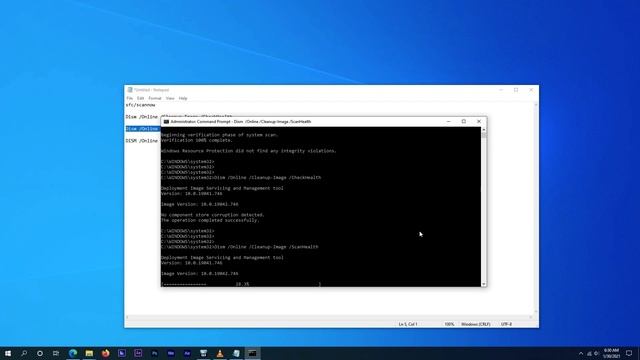Click Command Prompt scrollbar up arrow
This screenshot has width=640, height=360.
[x=484, y=129]
